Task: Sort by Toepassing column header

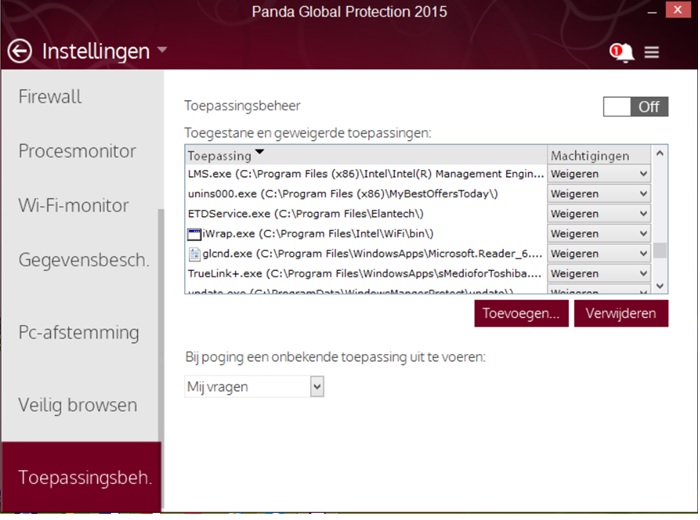Action: click(366, 155)
